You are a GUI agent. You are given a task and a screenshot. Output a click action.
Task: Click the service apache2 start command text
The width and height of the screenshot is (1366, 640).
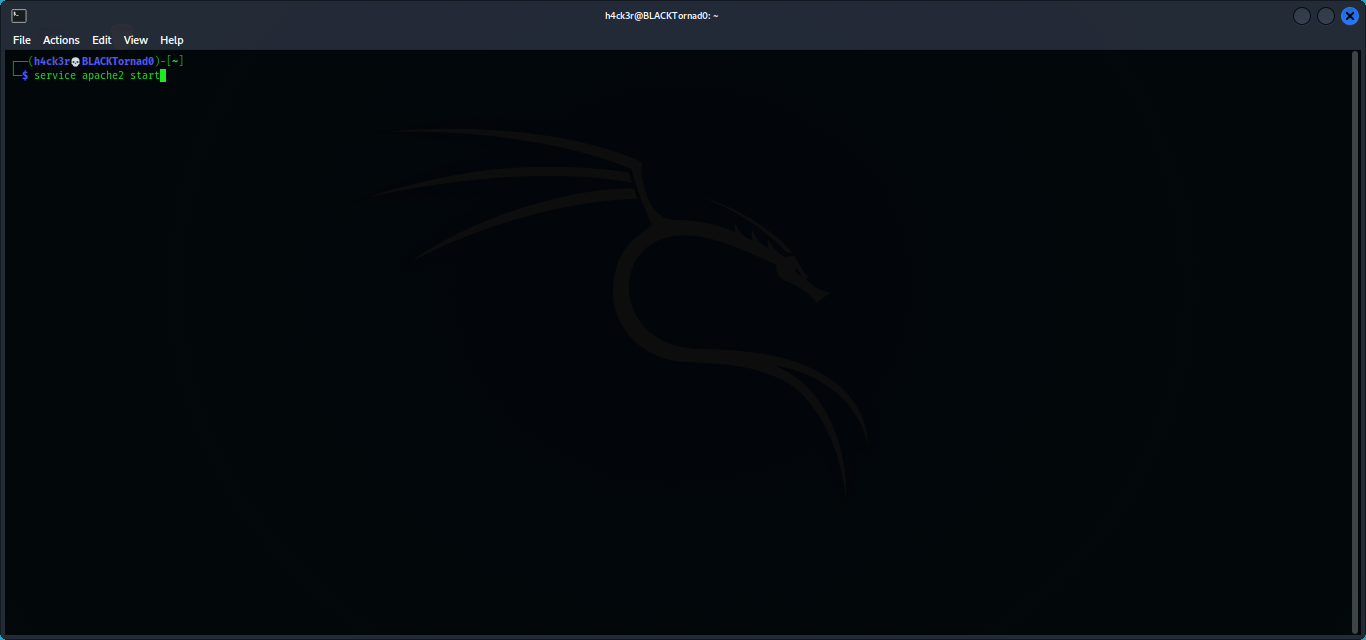tap(95, 75)
